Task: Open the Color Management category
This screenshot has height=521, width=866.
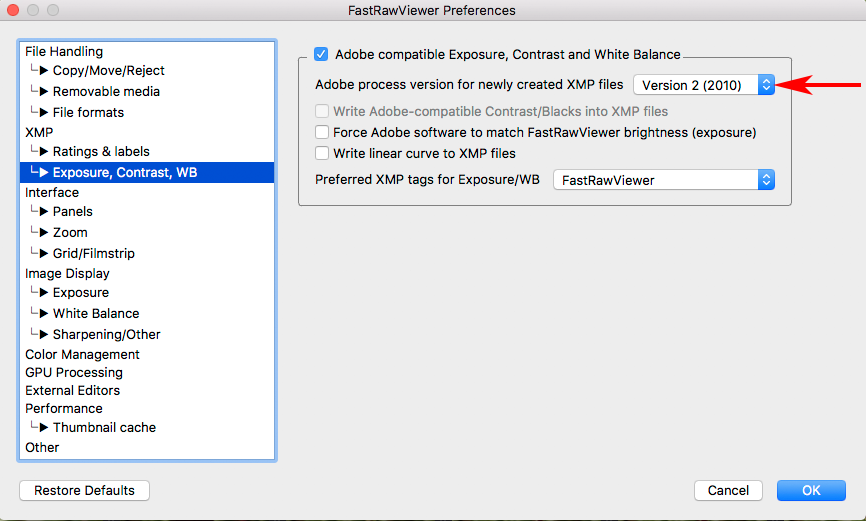Action: 82,354
